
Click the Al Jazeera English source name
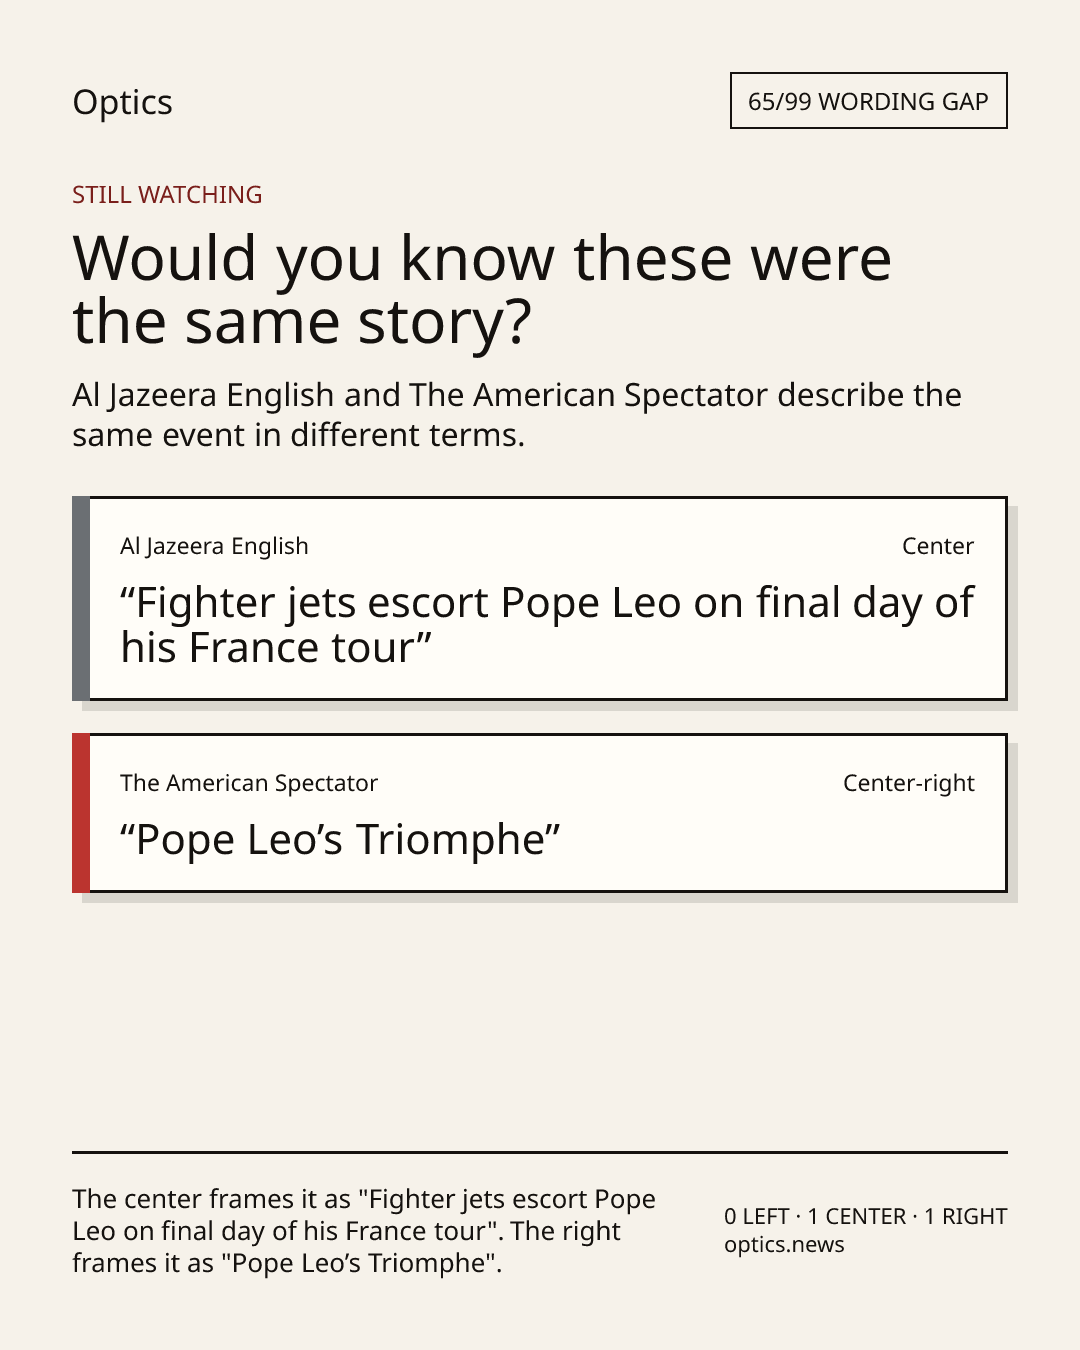214,546
